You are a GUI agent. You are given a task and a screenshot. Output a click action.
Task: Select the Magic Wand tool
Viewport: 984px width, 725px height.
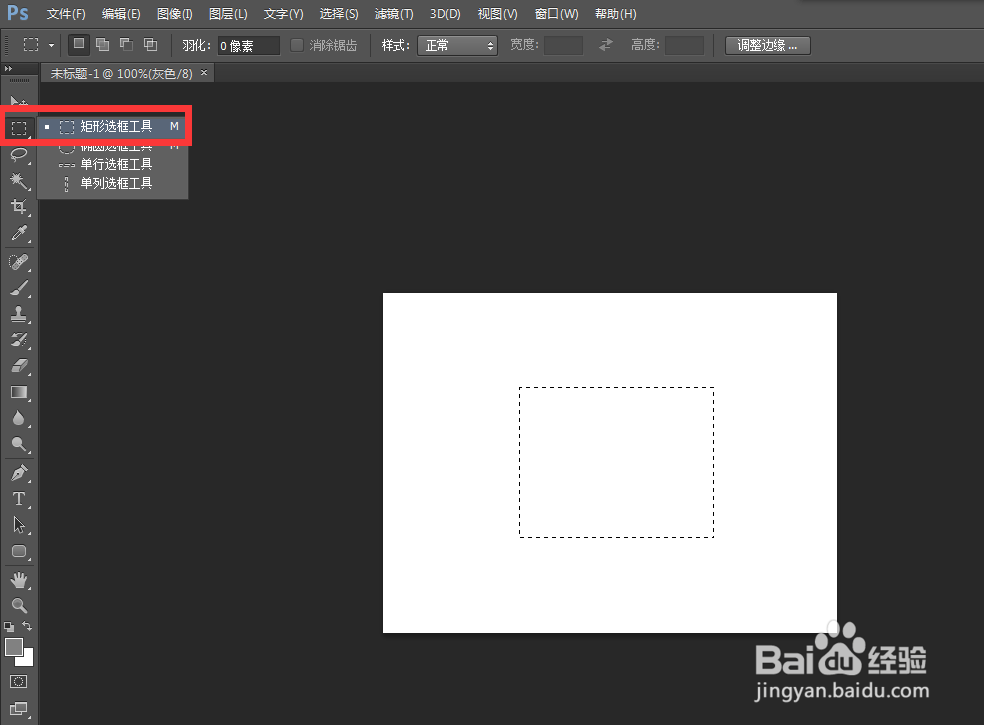click(19, 181)
